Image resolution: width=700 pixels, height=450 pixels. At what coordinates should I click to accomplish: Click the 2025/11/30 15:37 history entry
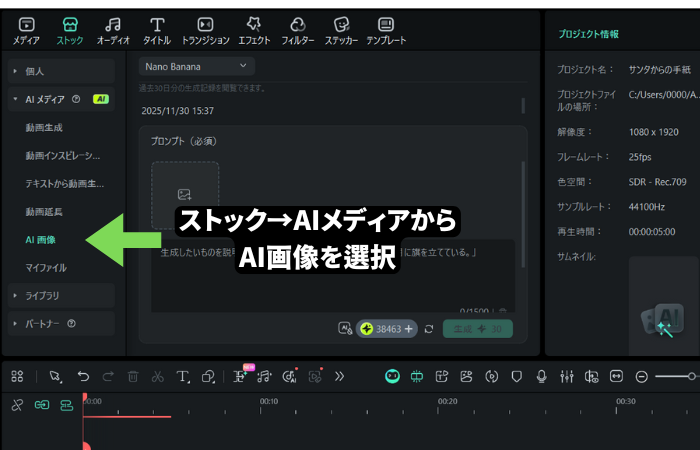(178, 111)
